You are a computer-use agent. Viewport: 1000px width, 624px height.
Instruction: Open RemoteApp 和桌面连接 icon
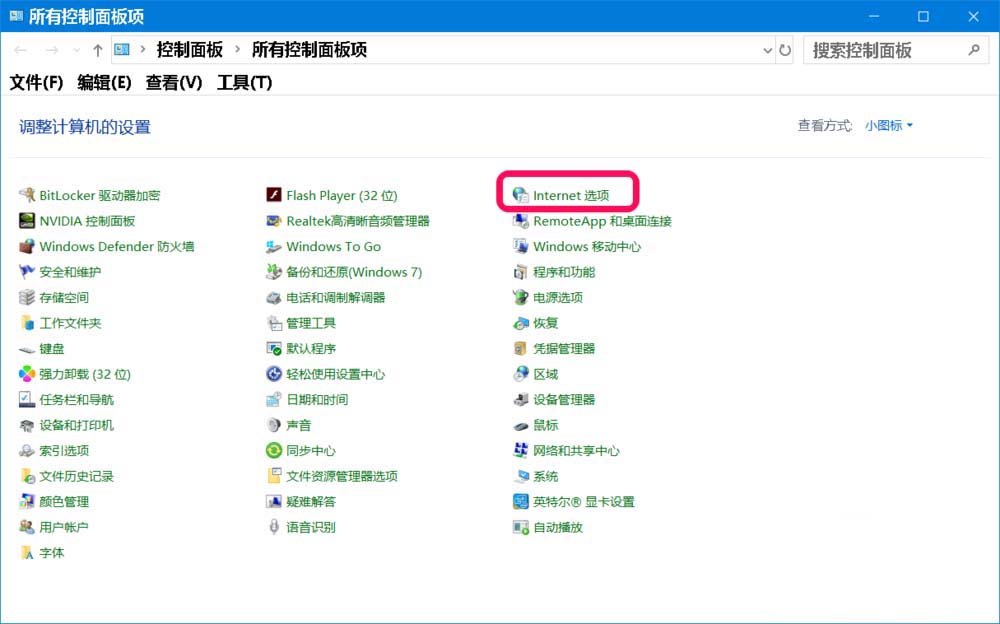(520, 221)
